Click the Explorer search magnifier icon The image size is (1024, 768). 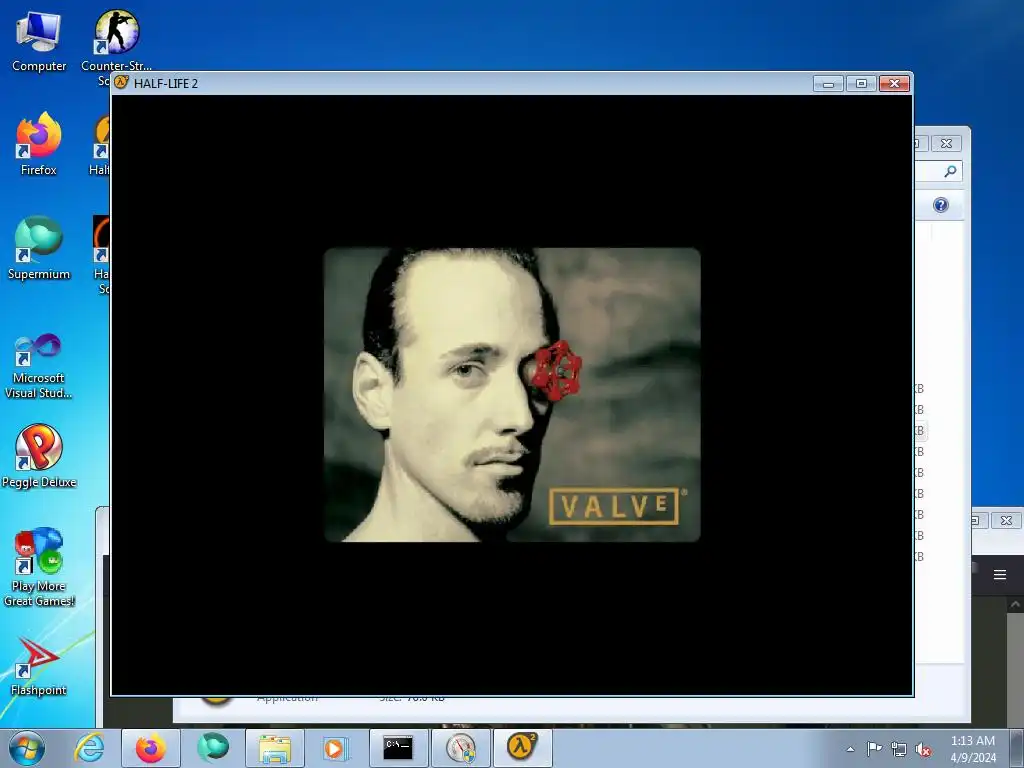tap(950, 171)
